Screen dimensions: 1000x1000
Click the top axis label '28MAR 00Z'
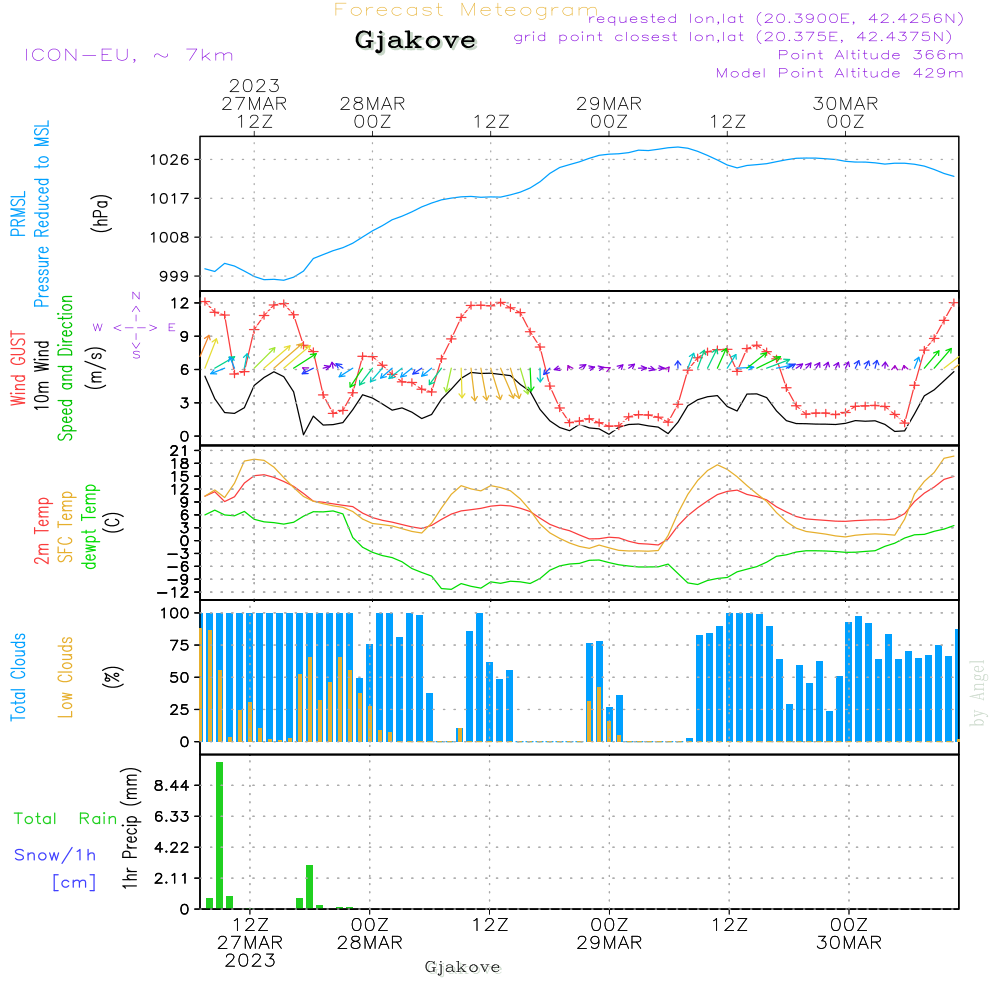click(x=372, y=112)
